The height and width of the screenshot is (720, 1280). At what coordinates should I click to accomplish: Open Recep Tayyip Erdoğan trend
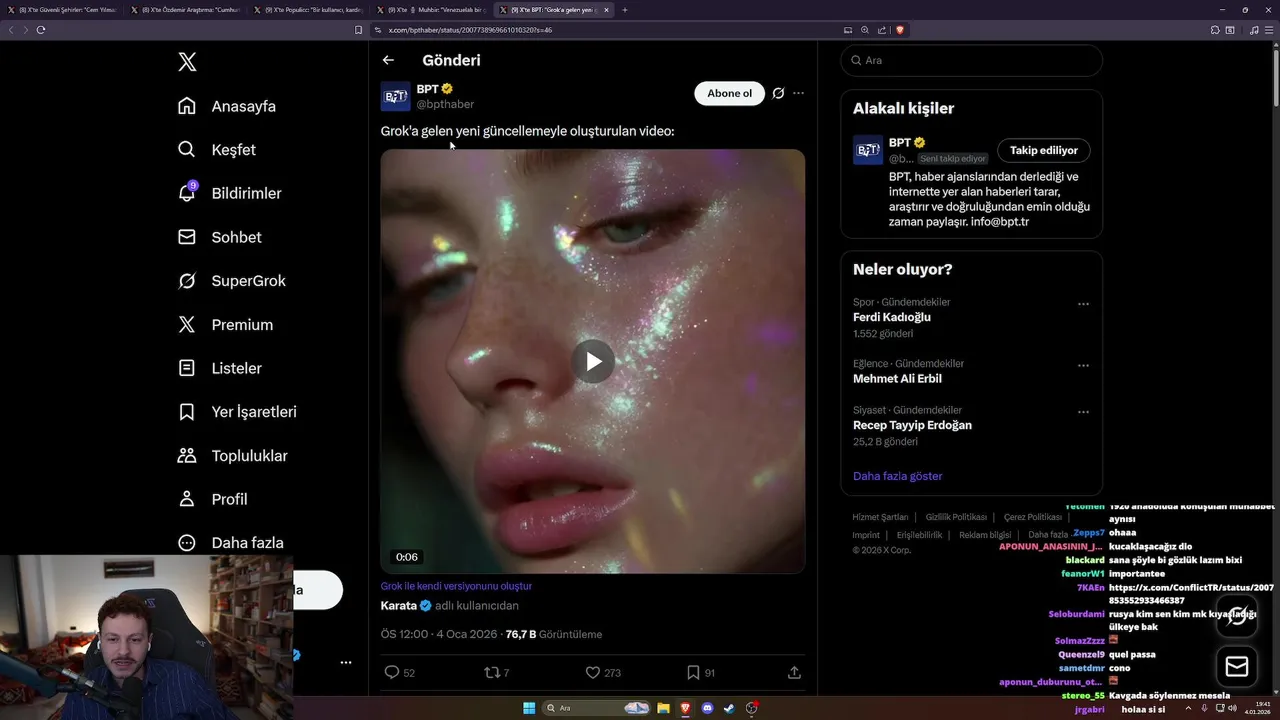coord(912,425)
